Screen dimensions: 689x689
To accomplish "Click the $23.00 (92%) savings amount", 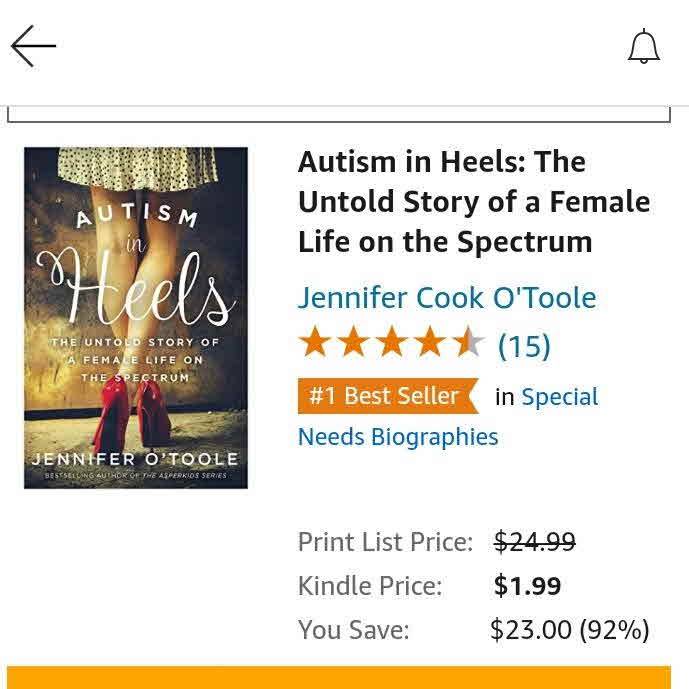I will click(x=569, y=630).
